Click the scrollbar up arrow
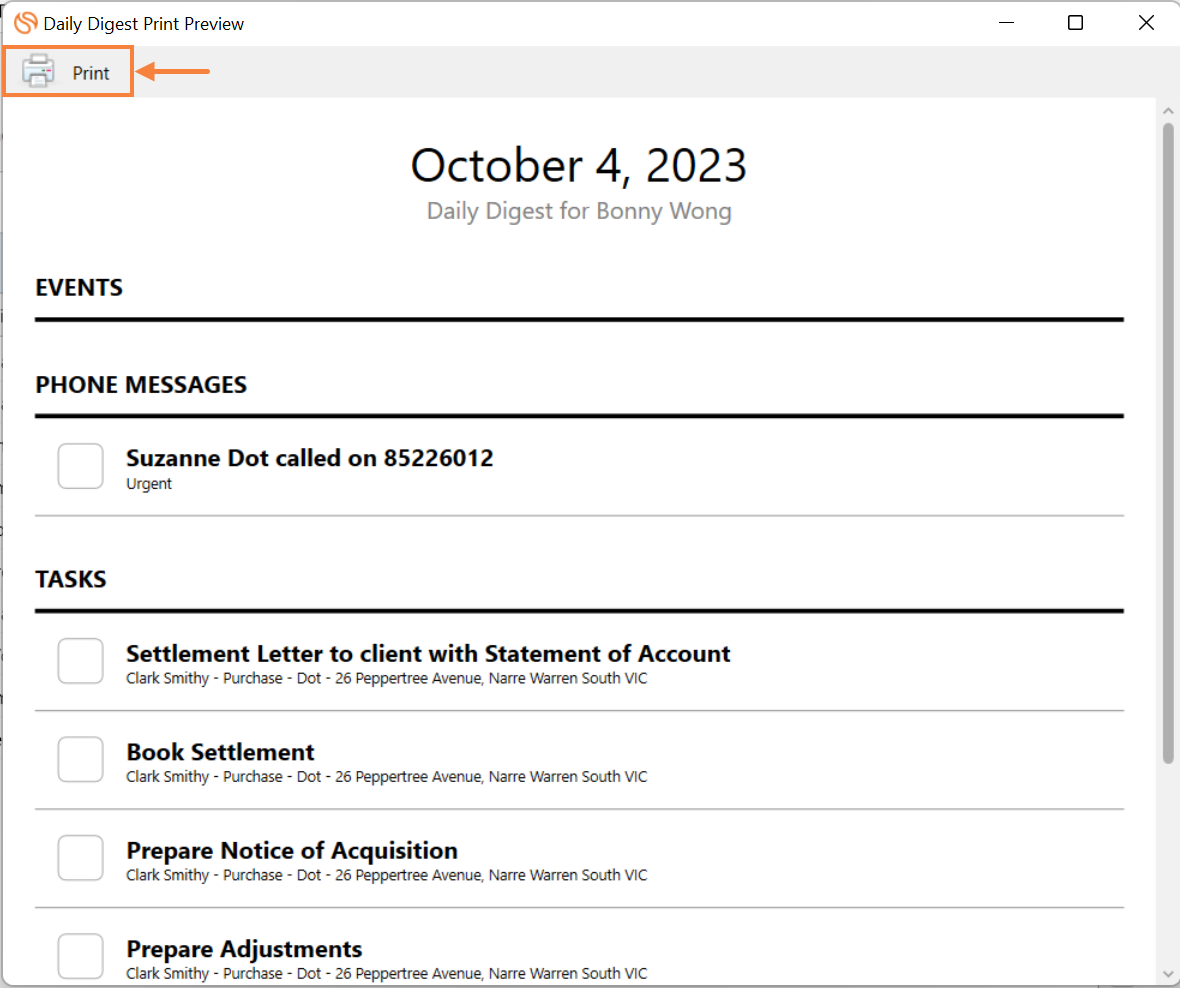Screen dimensions: 1180x988 (1168, 111)
